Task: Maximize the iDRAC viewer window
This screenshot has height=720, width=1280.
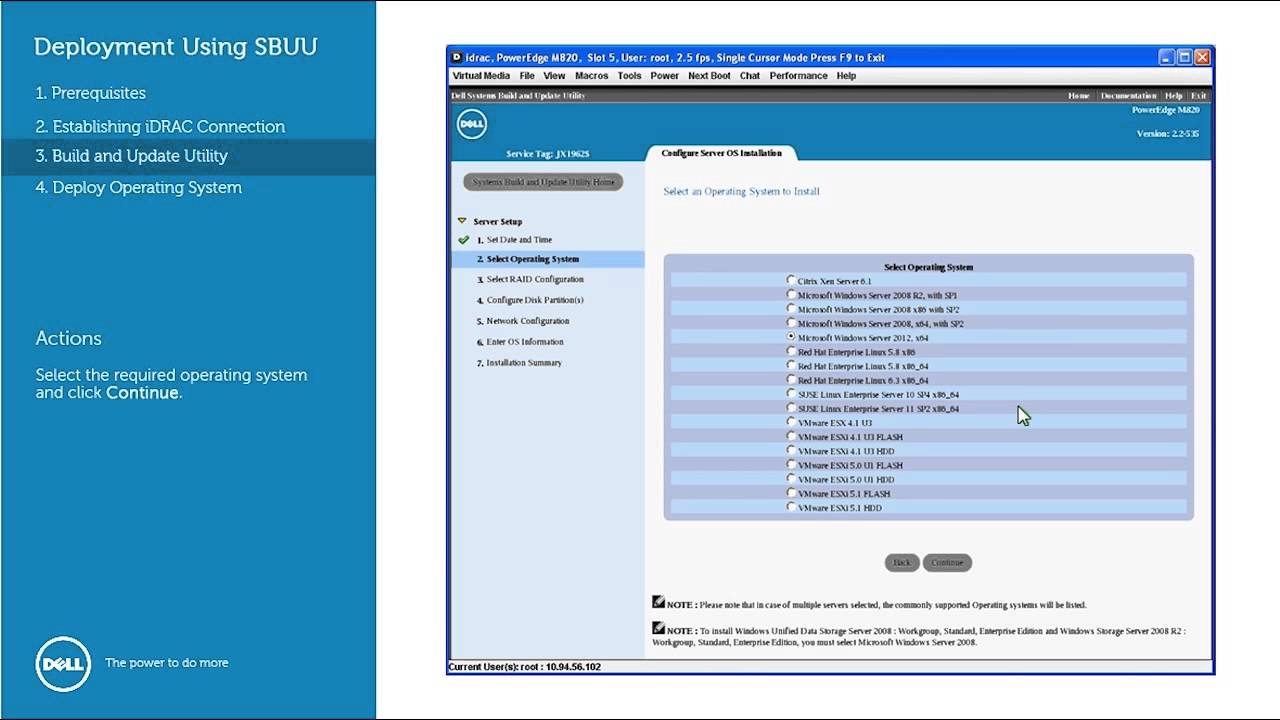Action: 1184,57
